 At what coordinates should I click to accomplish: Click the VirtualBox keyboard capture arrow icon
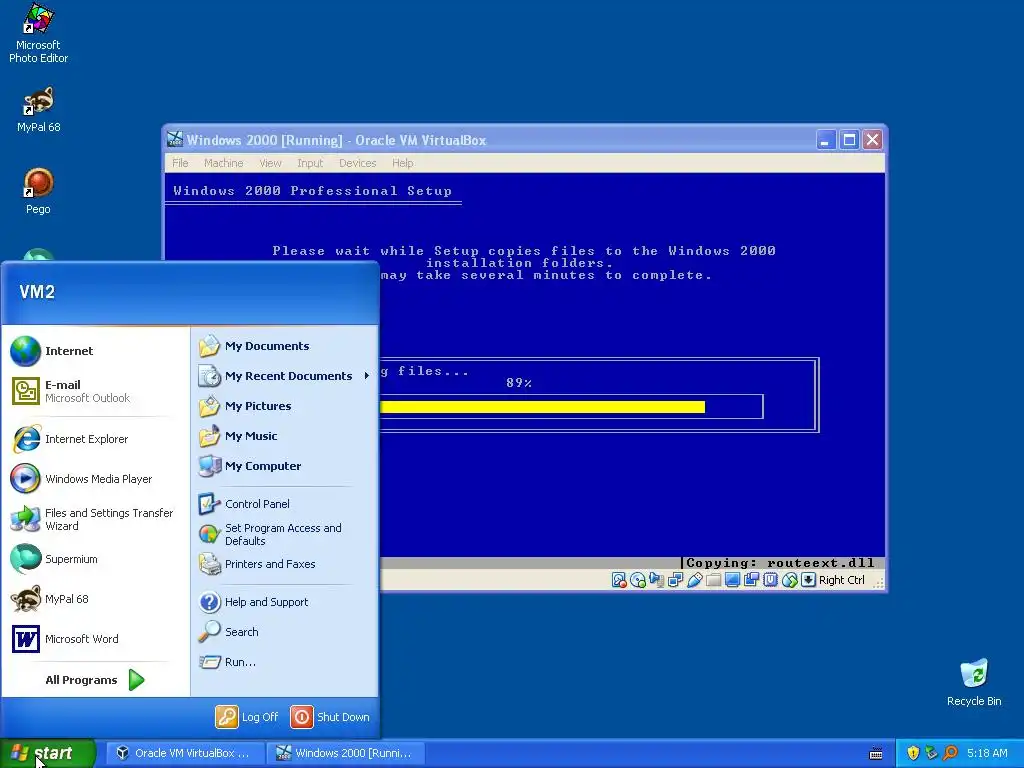point(808,580)
